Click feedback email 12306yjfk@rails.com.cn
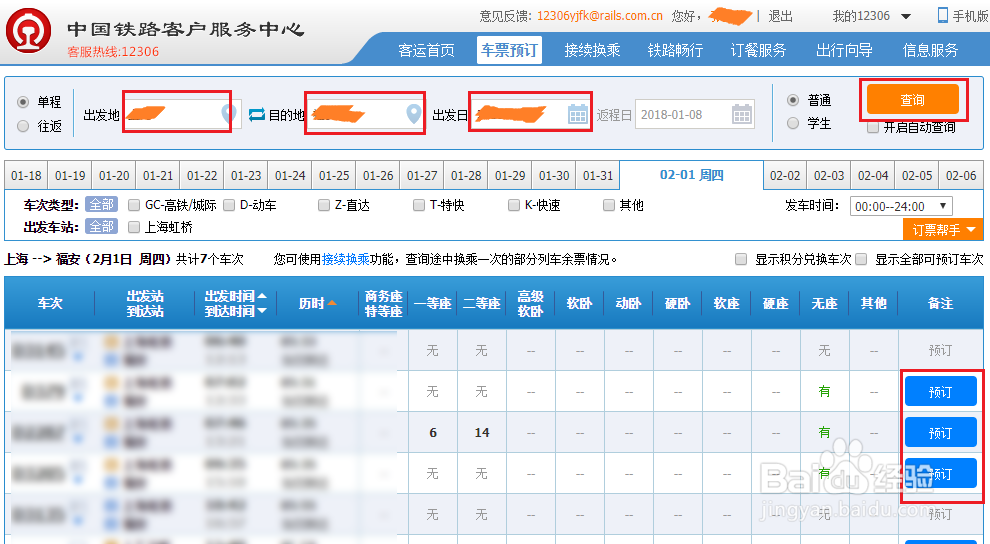Screen dimensions: 990x544 pos(600,16)
